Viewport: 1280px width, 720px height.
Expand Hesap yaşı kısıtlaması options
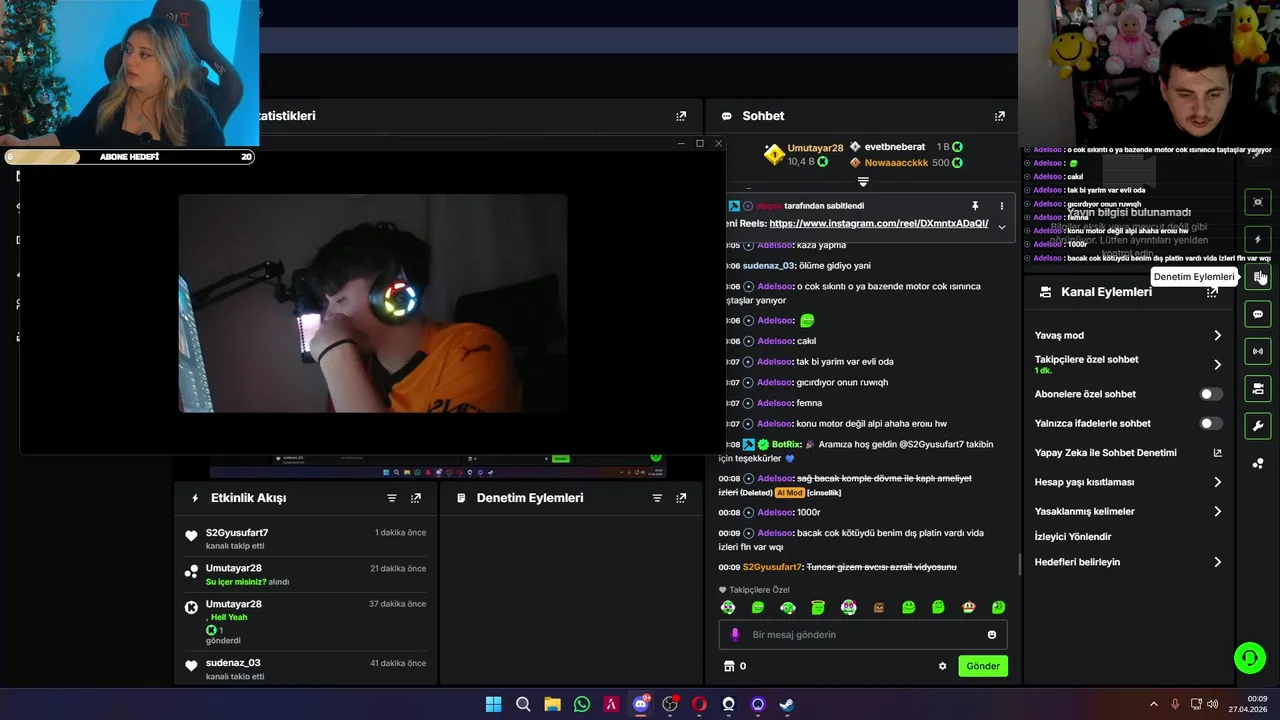point(1217,482)
